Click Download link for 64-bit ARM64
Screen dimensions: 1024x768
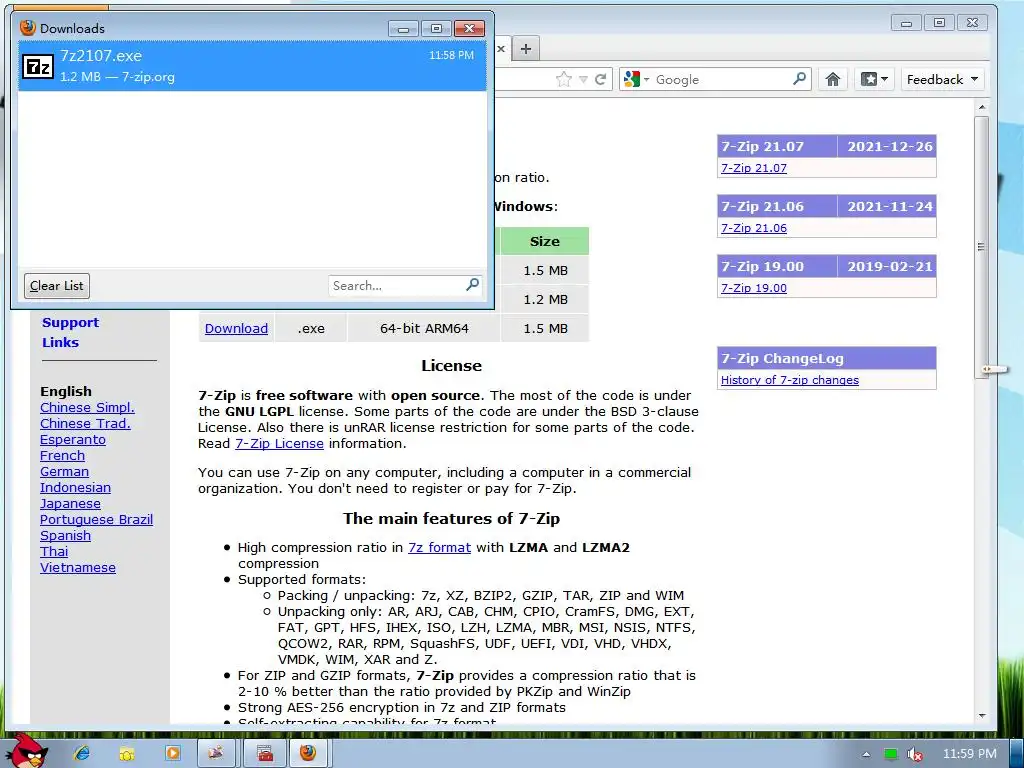point(236,328)
